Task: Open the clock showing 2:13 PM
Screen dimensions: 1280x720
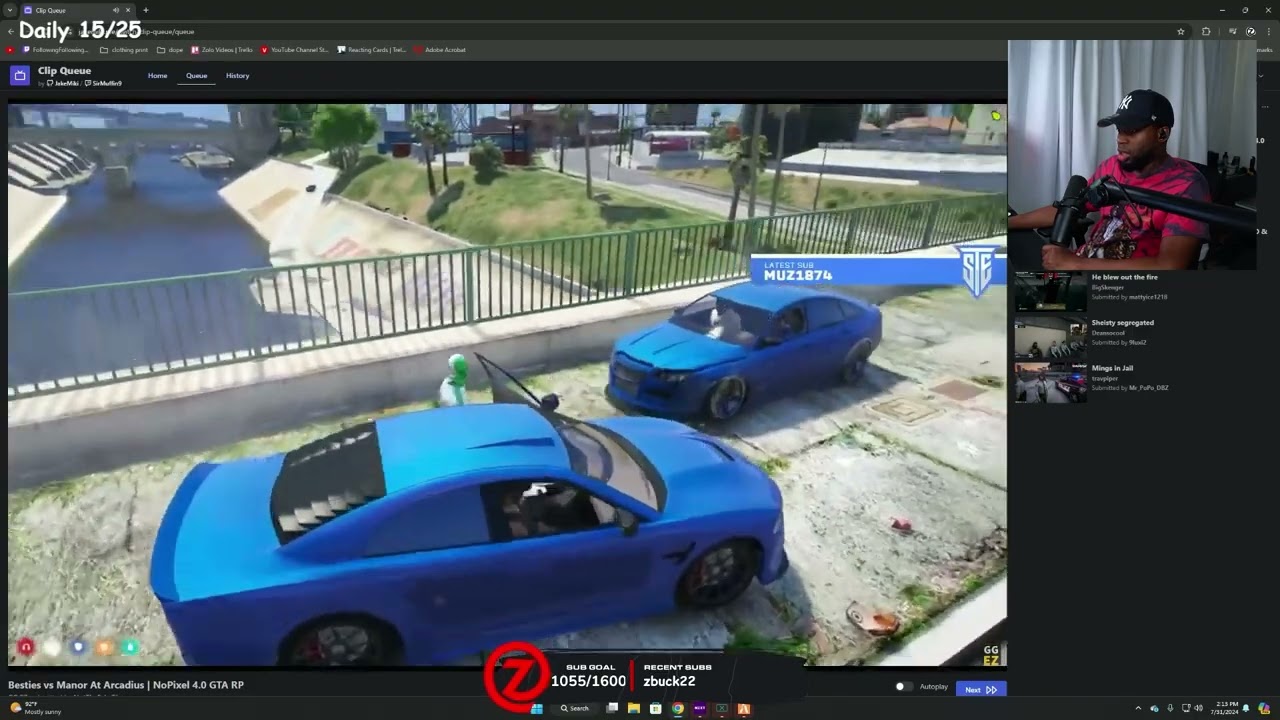Action: point(1227,708)
